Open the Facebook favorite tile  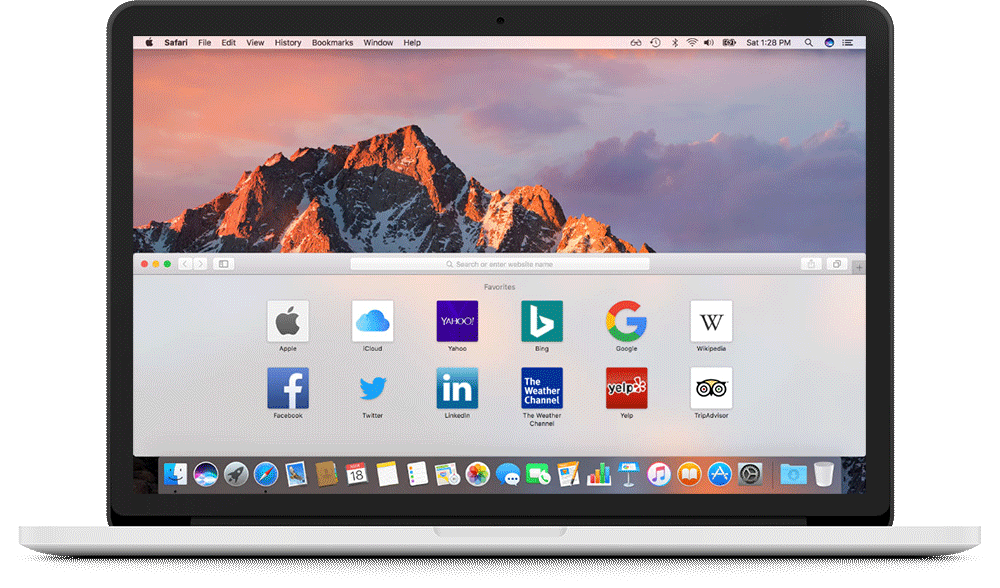coord(288,388)
